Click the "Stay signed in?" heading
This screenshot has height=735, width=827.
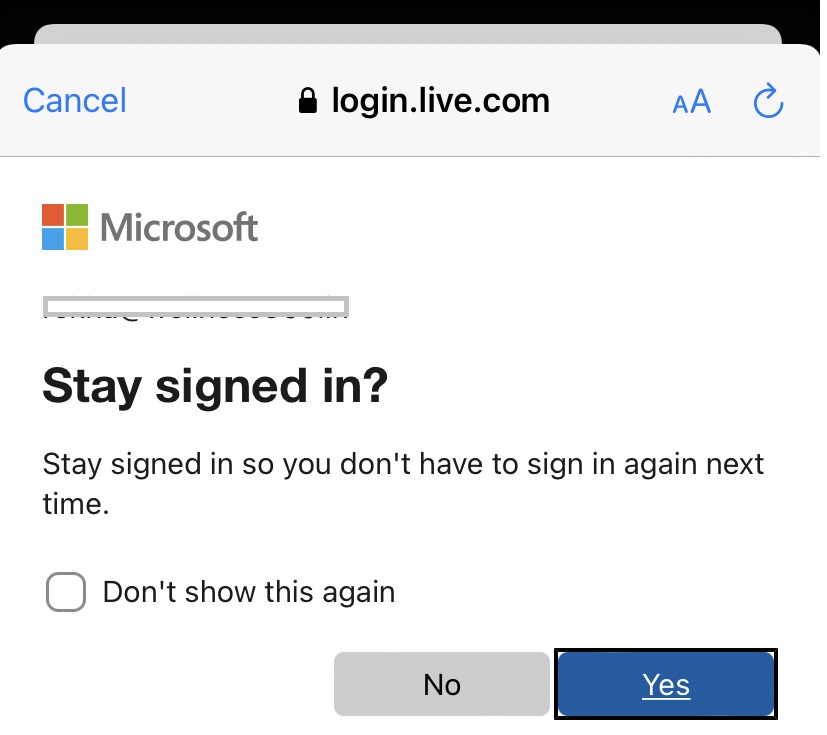click(x=215, y=386)
